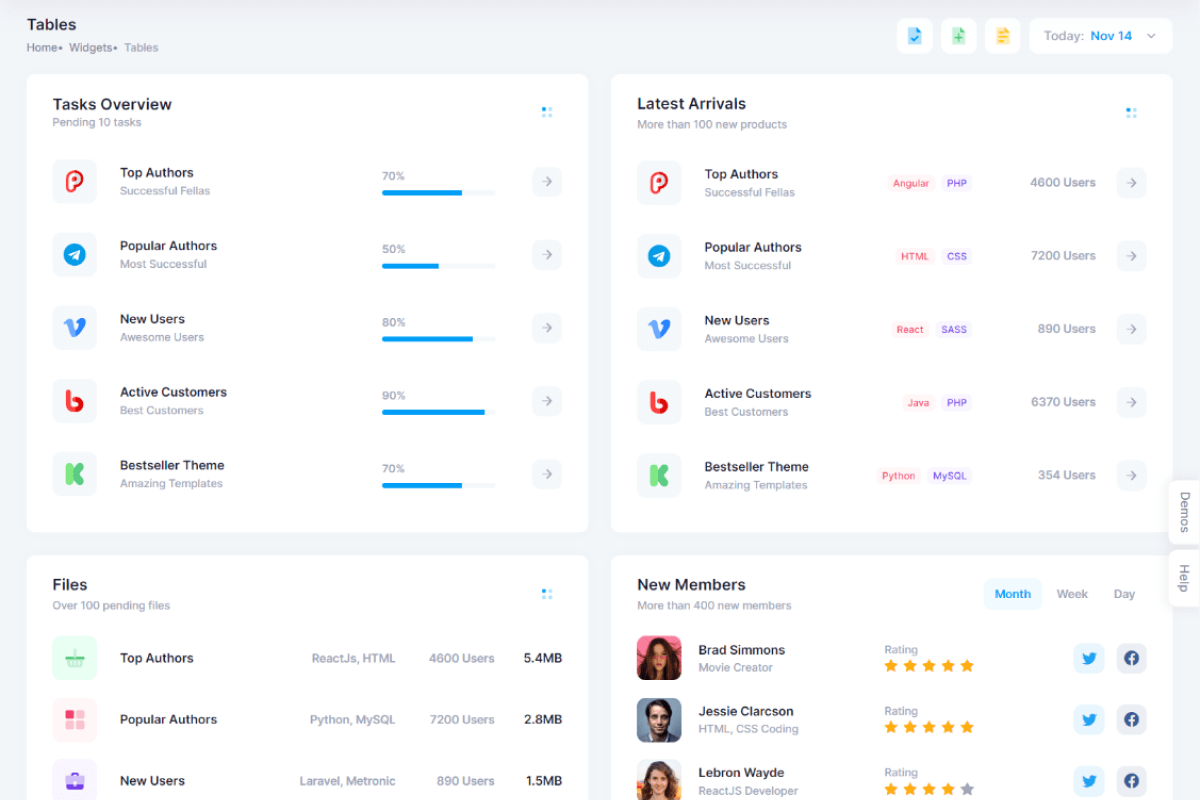Image resolution: width=1200 pixels, height=800 pixels.
Task: Click arrow next to 7200 Users arrival
Action: [x=1131, y=256]
